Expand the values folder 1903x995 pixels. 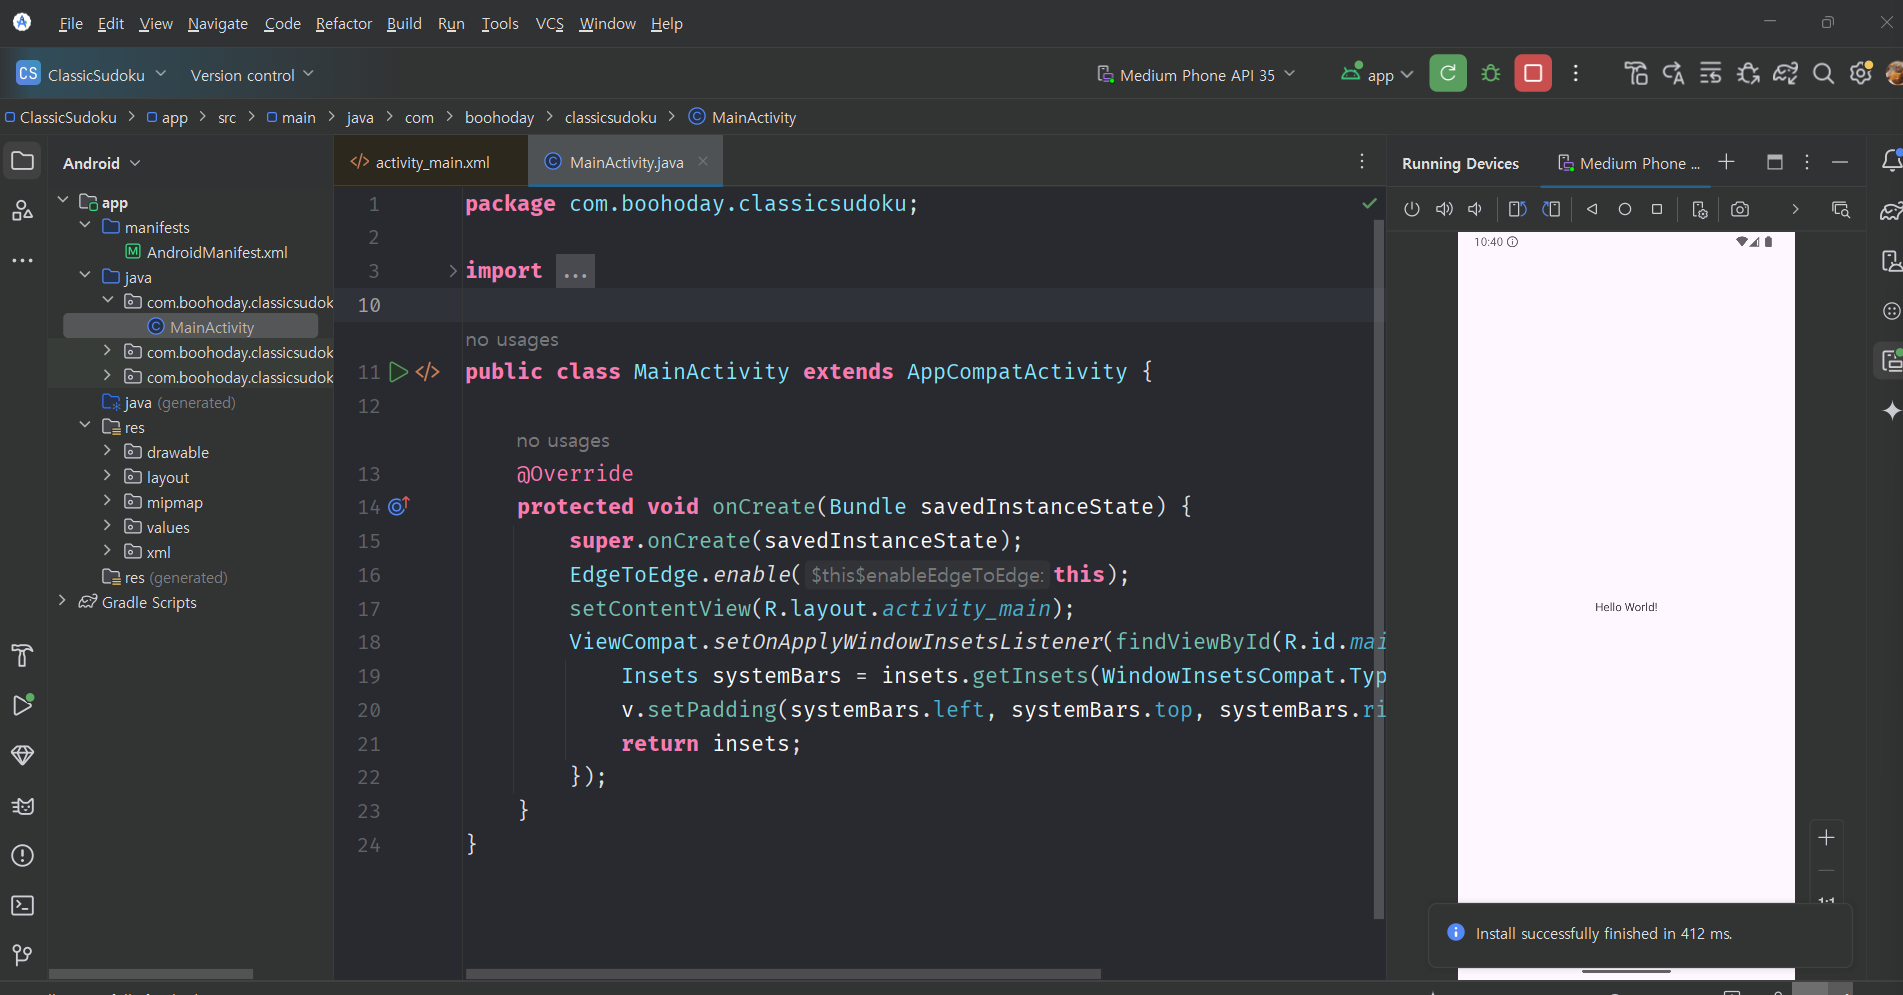tap(107, 526)
